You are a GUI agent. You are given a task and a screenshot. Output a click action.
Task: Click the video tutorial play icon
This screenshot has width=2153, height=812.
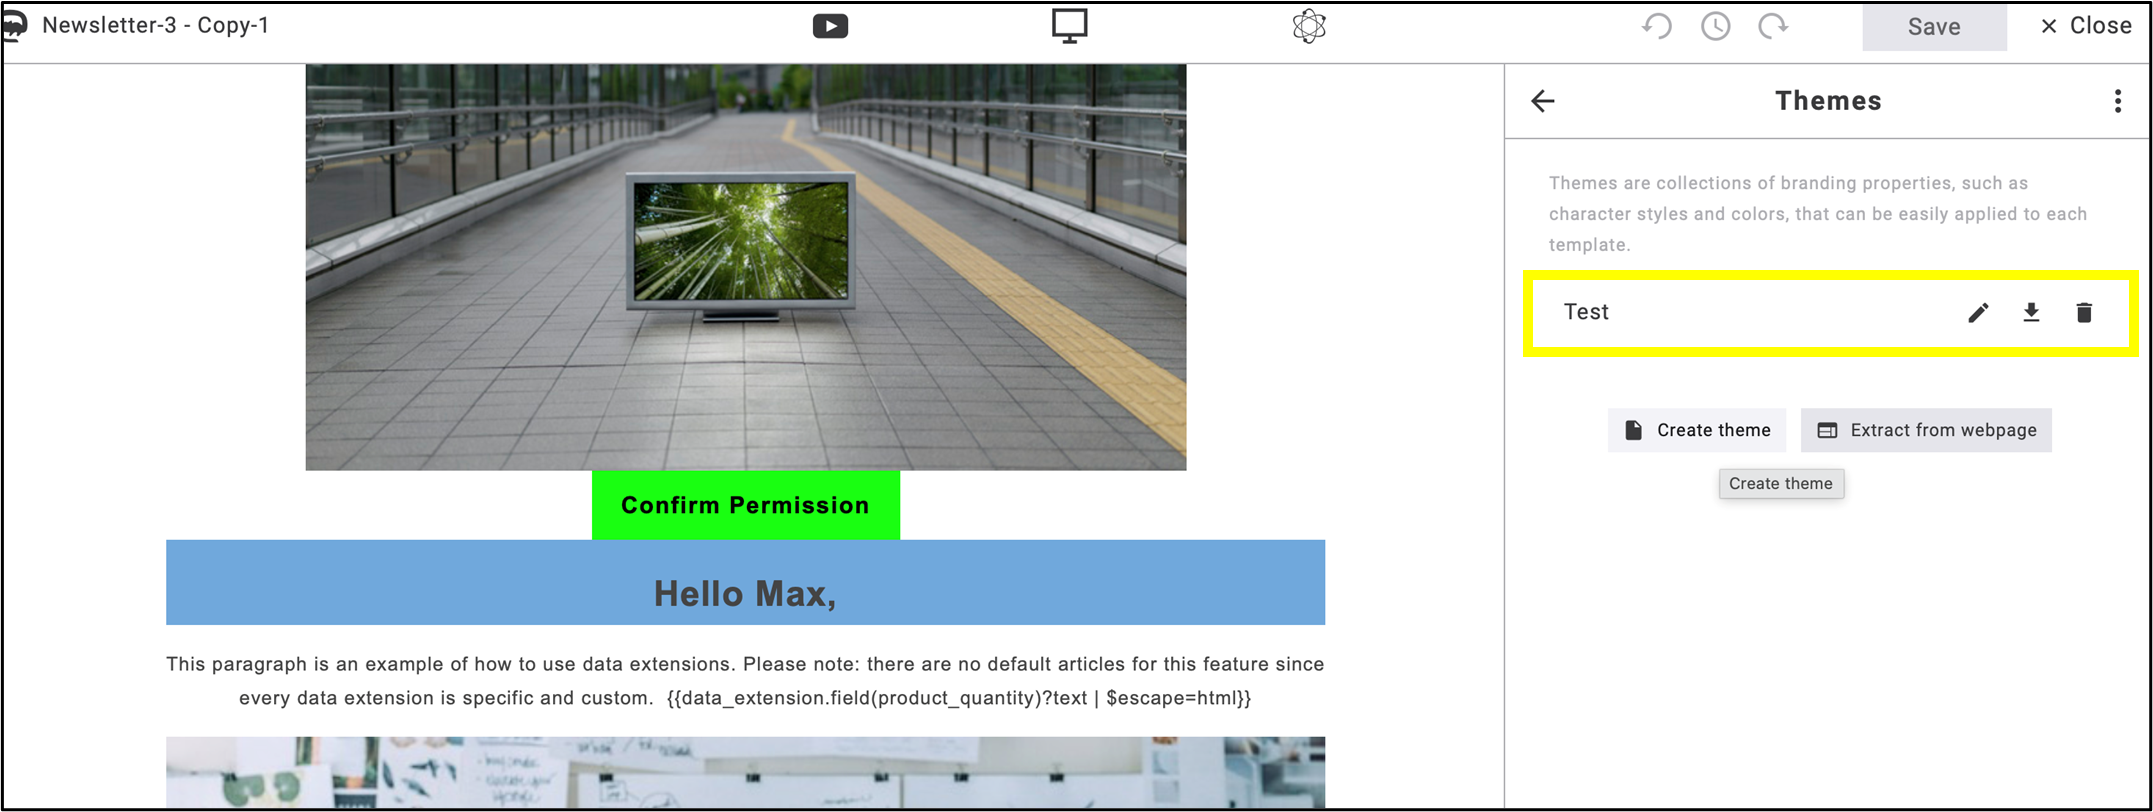click(830, 26)
